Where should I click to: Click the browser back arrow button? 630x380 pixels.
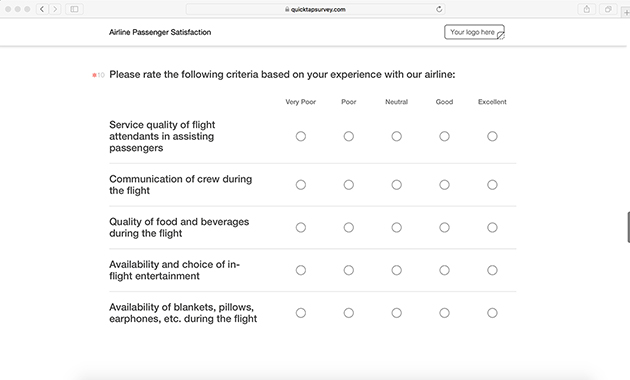click(x=42, y=9)
